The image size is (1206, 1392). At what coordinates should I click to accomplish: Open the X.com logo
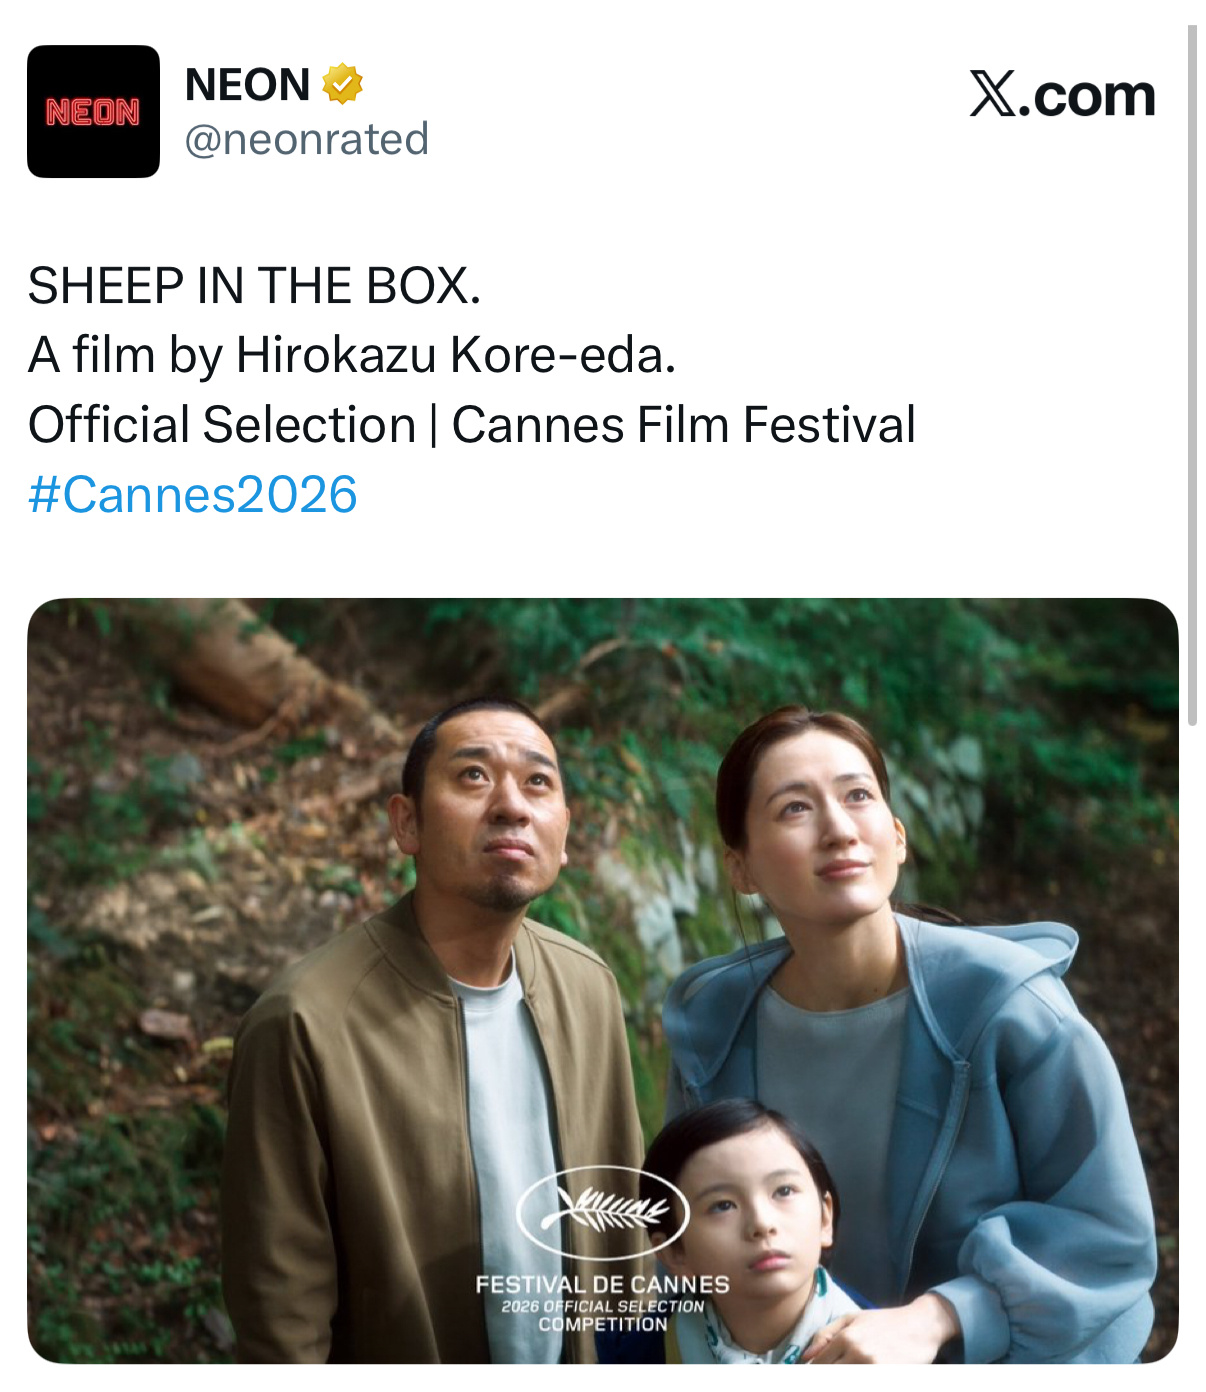1062,95
